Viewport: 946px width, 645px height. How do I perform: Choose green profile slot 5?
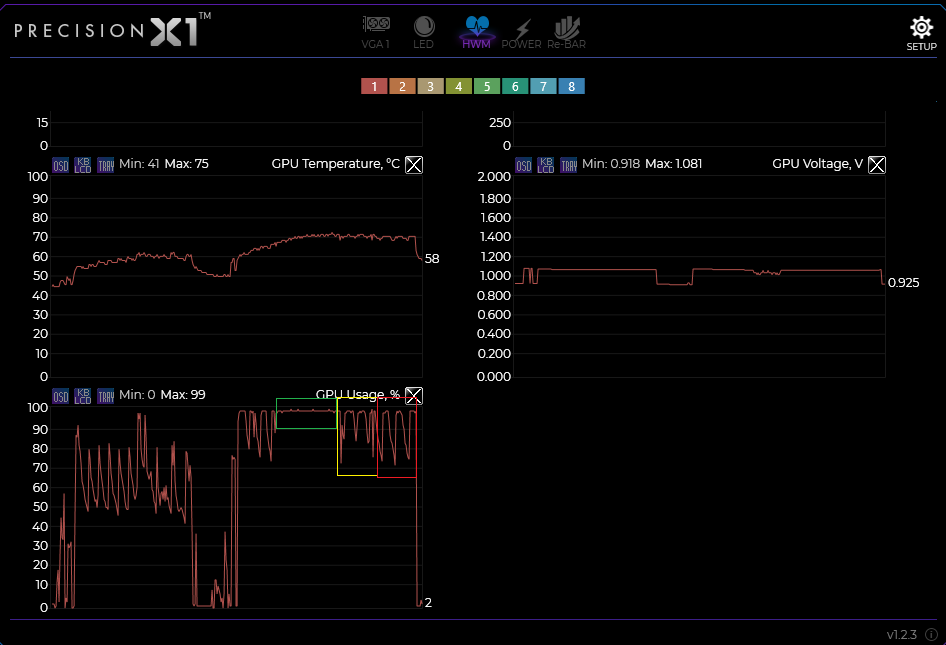pos(487,86)
